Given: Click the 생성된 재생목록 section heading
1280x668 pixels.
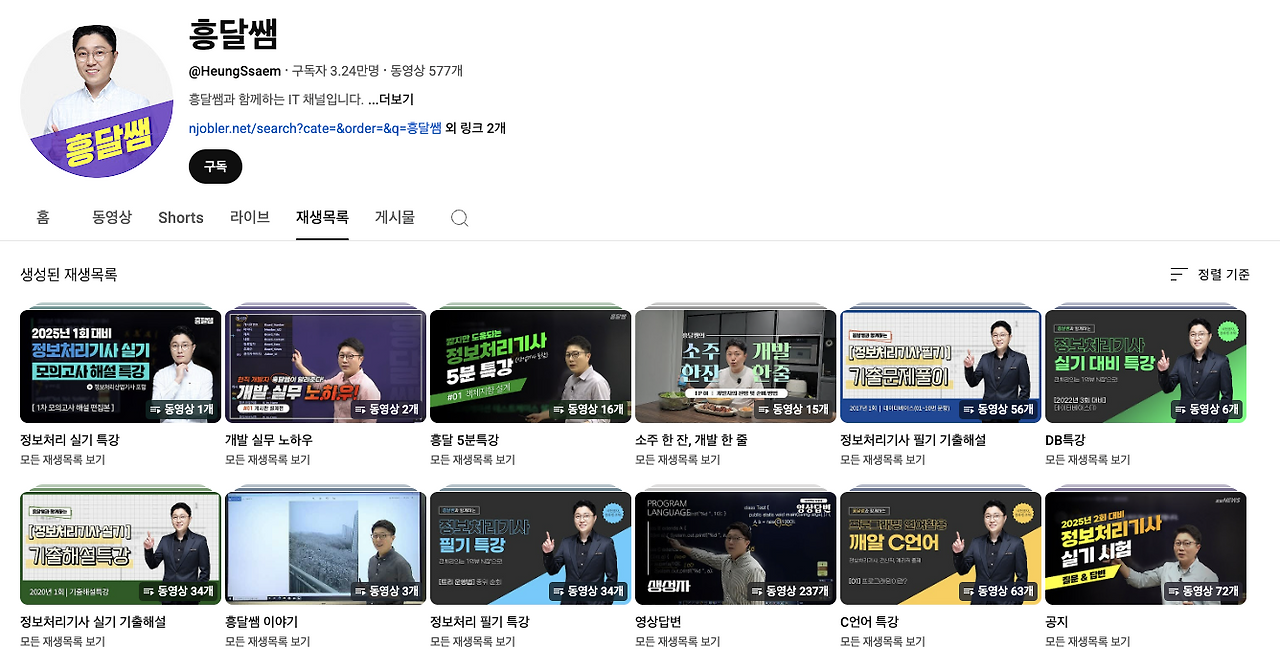Looking at the screenshot, I should 69,274.
